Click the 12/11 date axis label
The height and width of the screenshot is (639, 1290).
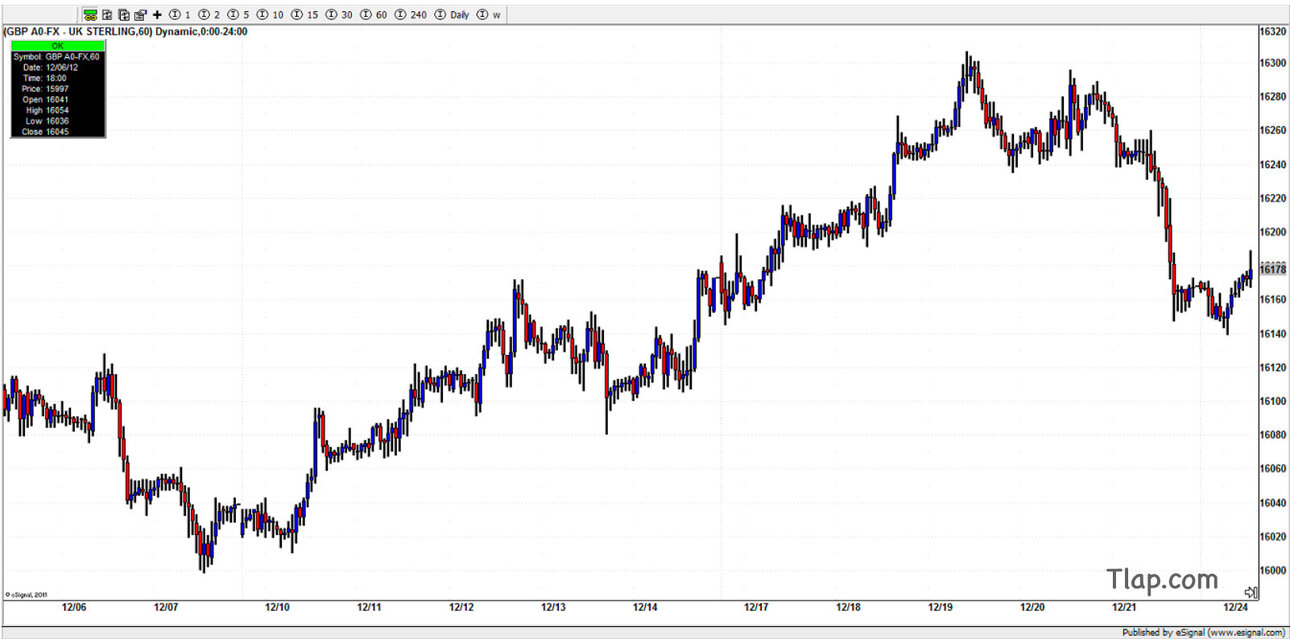[370, 608]
